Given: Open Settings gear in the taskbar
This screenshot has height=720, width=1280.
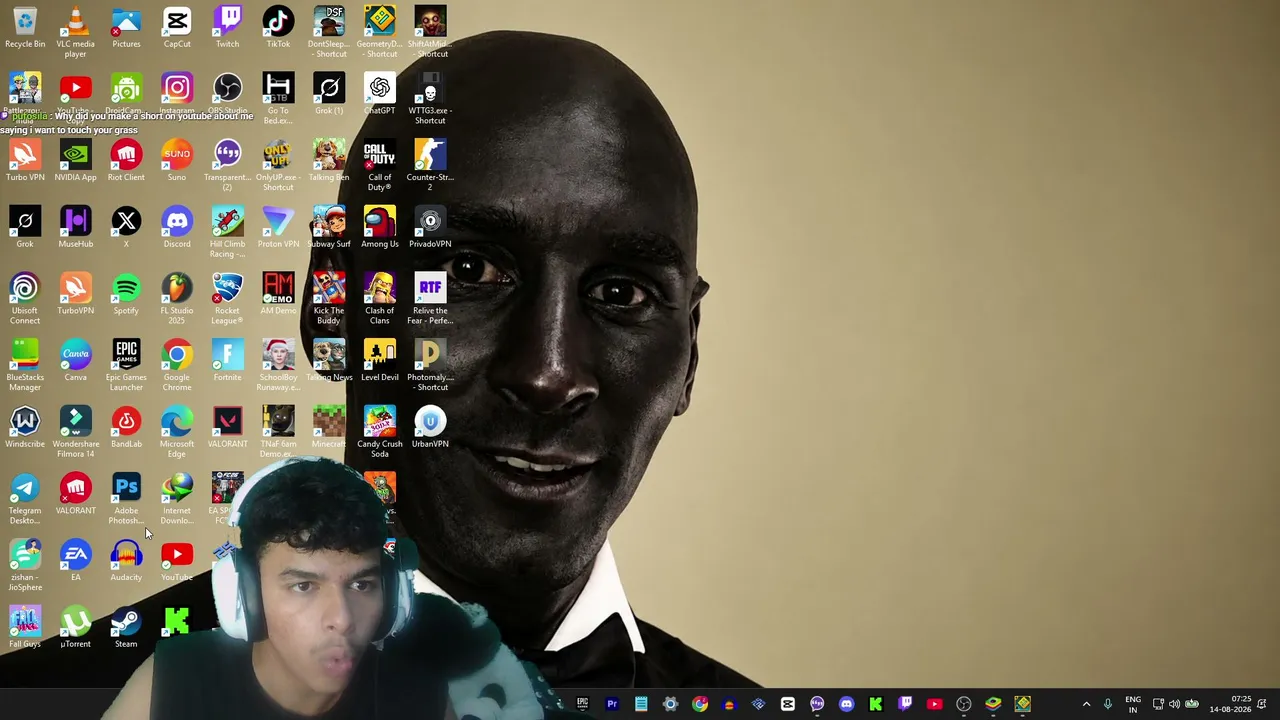Looking at the screenshot, I should point(670,704).
